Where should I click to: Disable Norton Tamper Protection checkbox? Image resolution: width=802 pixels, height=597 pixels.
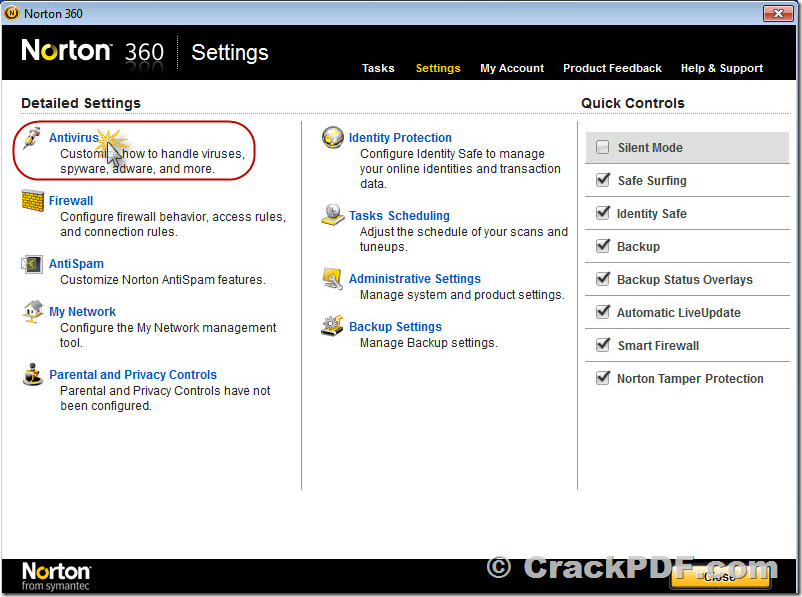pos(603,378)
